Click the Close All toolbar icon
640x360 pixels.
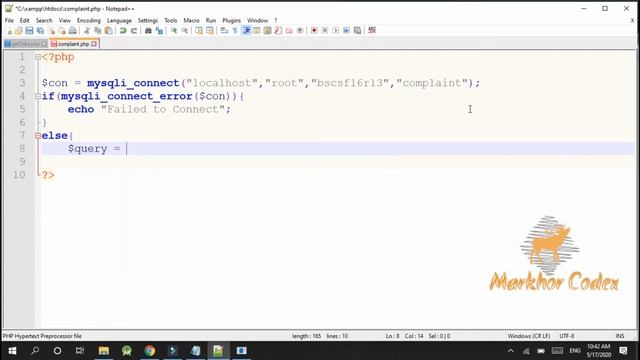(62, 31)
